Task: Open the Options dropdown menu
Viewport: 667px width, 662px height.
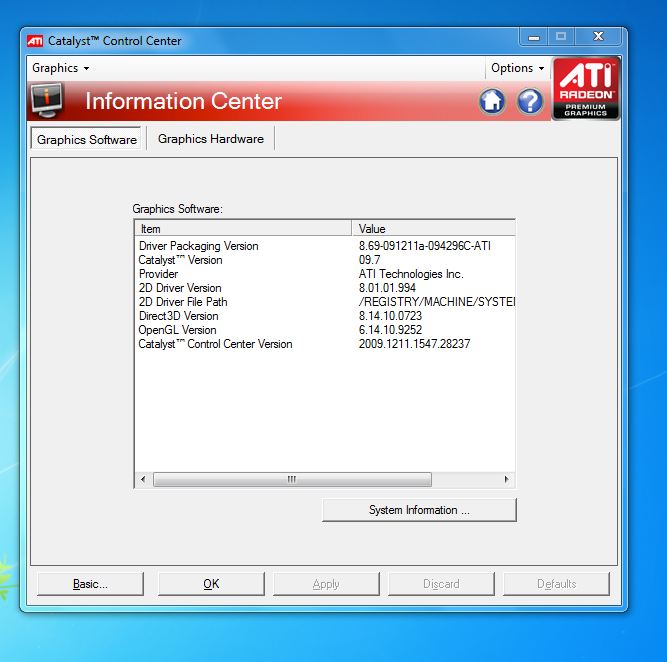Action: [x=517, y=68]
